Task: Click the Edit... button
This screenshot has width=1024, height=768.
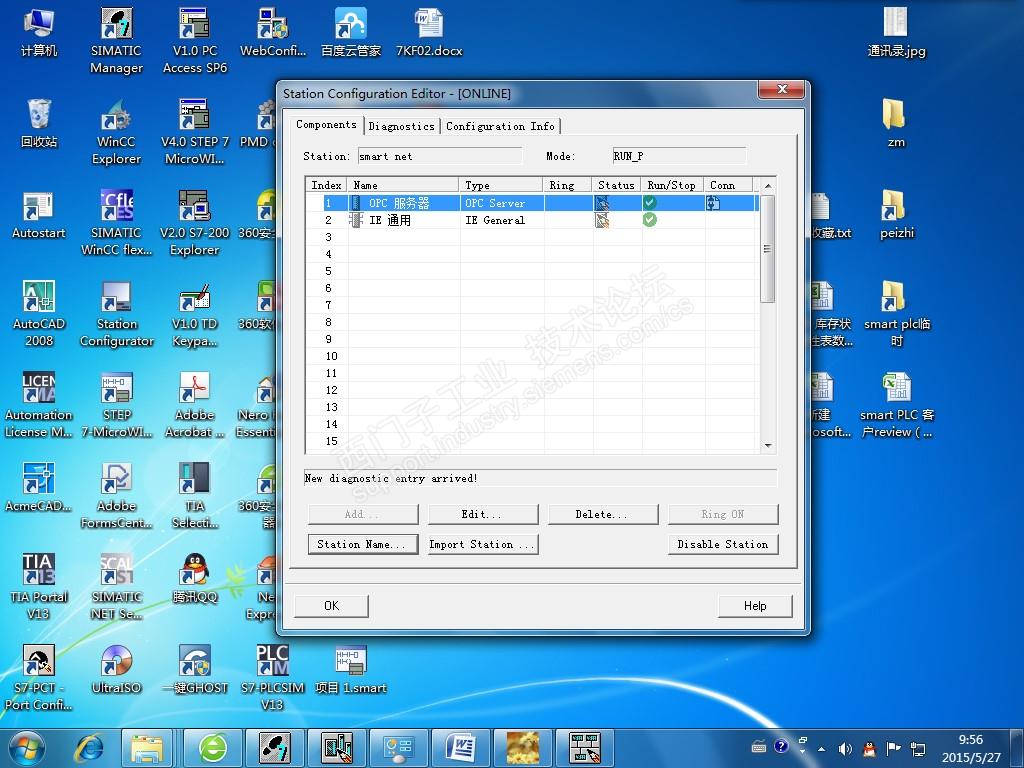Action: [x=482, y=514]
